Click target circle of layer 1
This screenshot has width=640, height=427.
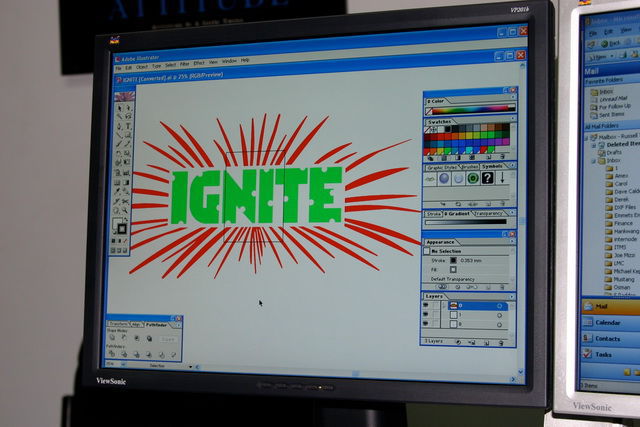(x=500, y=316)
